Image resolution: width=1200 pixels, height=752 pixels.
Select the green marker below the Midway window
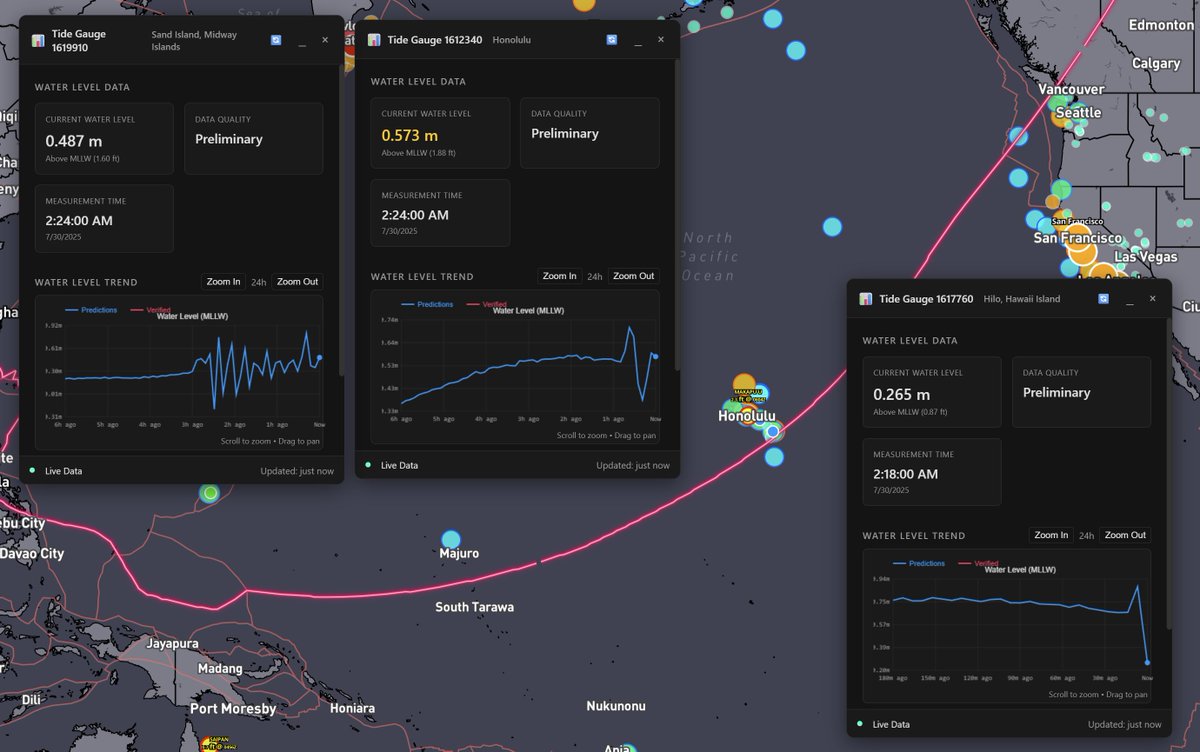[x=209, y=493]
